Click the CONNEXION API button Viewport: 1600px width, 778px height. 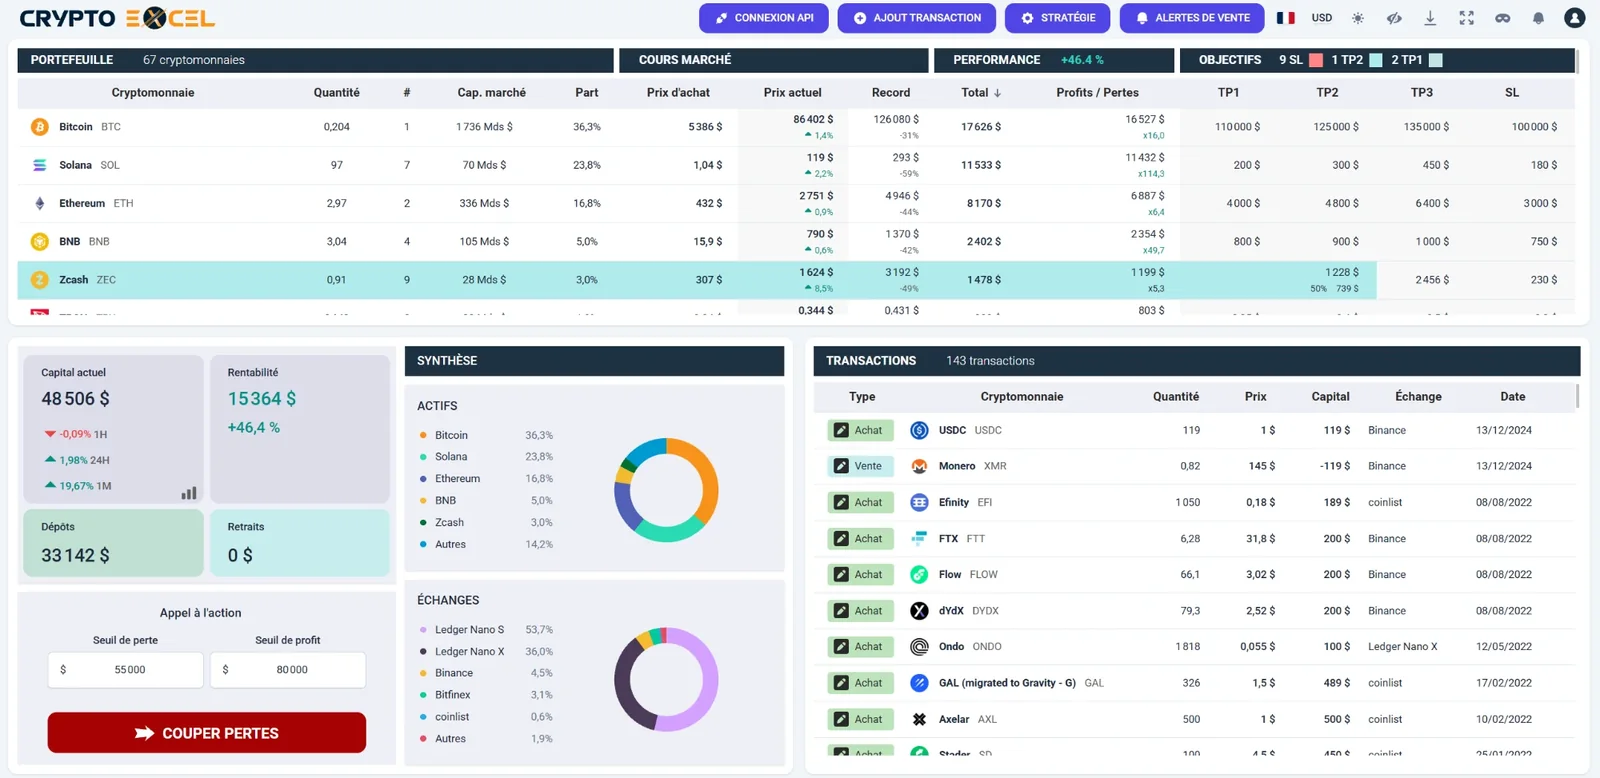point(764,18)
